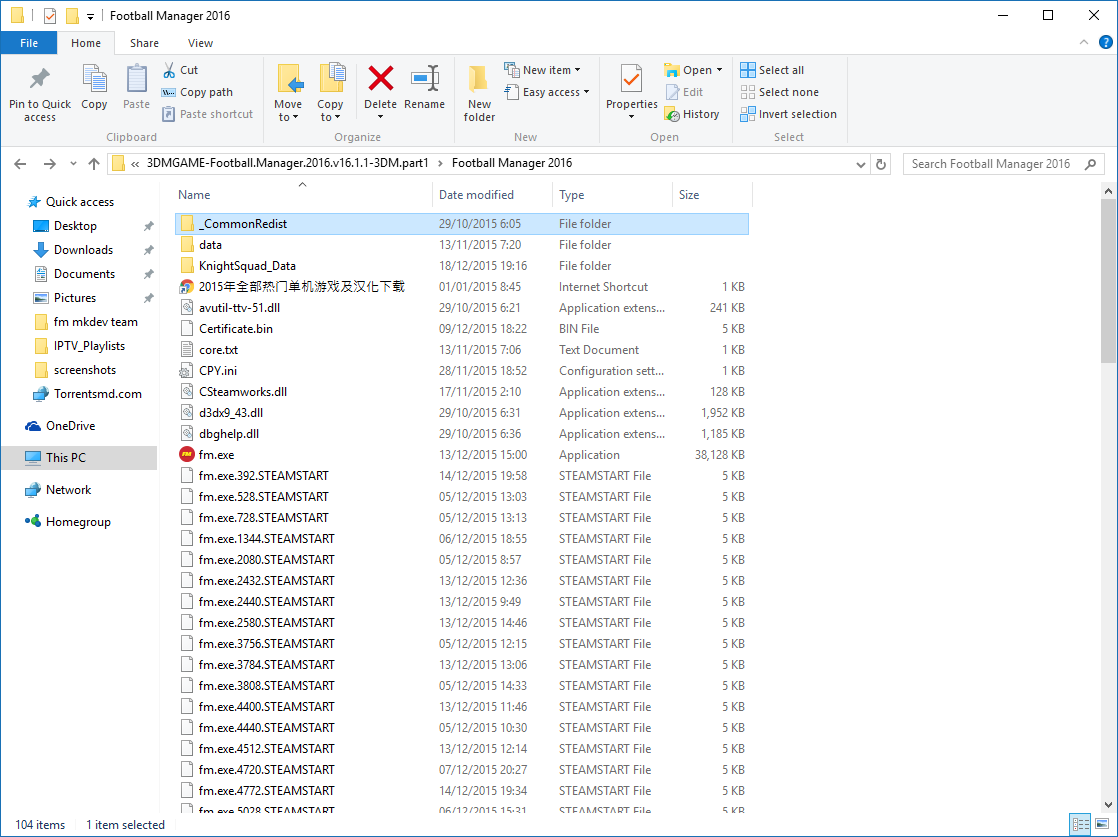Select the _CommonRedist folder
This screenshot has width=1118, height=837.
[462, 224]
